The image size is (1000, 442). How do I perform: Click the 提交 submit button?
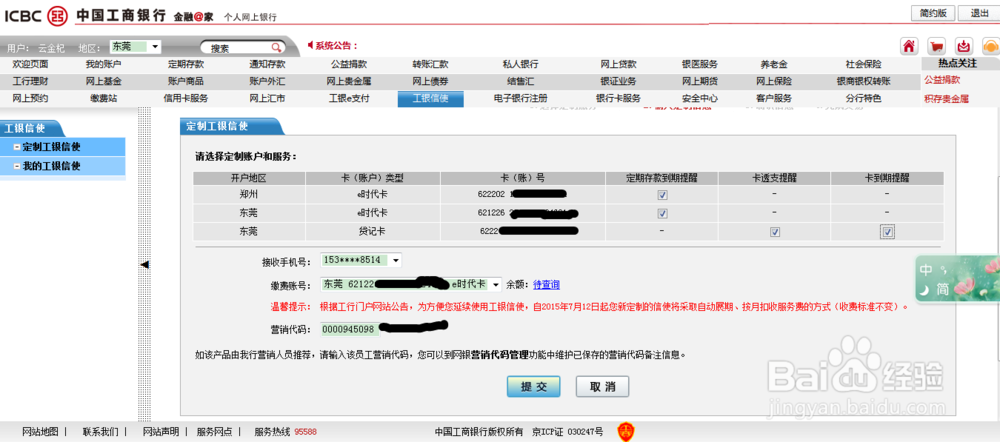coord(534,387)
